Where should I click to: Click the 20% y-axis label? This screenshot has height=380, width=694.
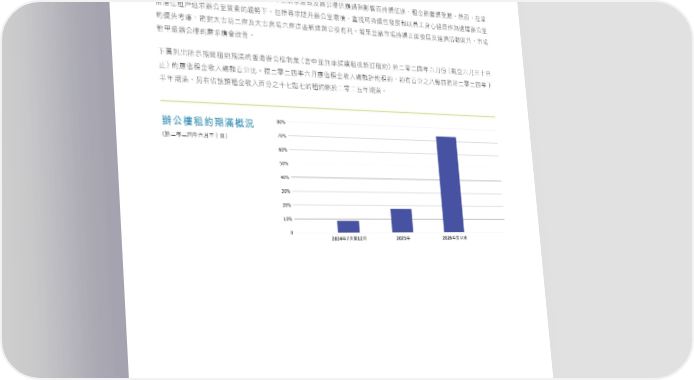(x=286, y=205)
